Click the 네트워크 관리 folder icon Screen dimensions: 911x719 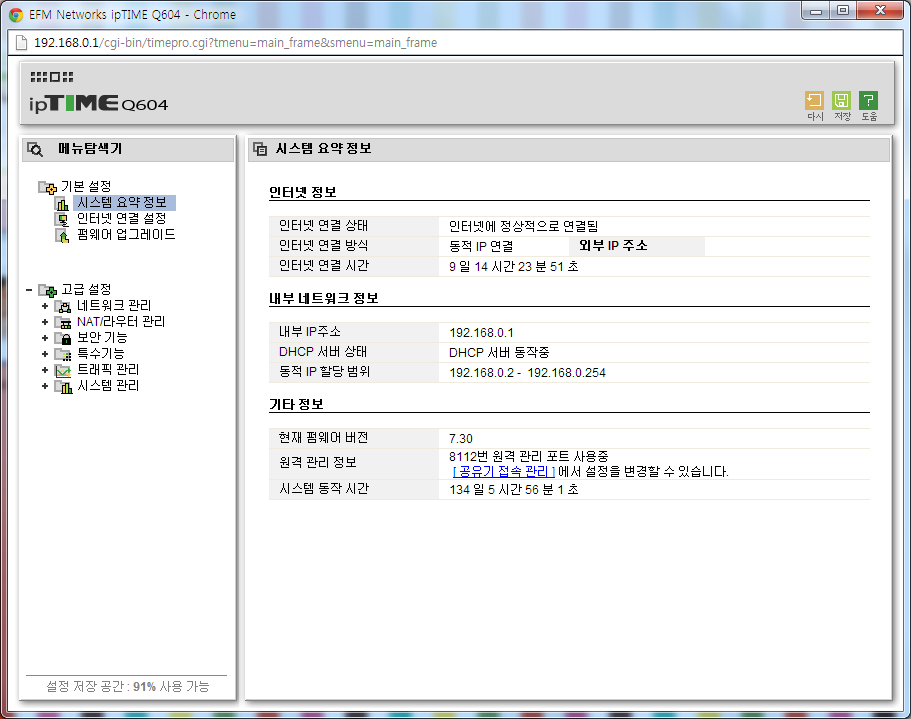[x=63, y=306]
